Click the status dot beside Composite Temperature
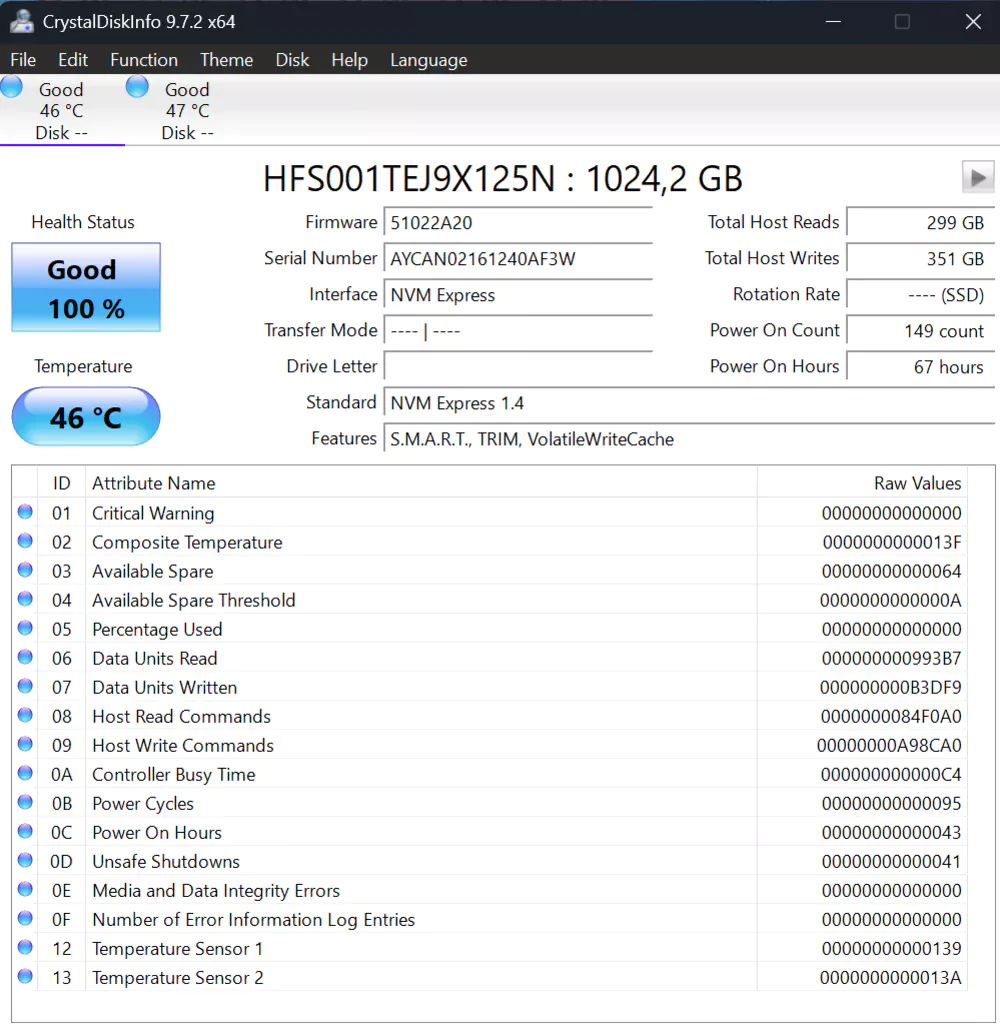This screenshot has width=1000, height=1026. tap(25, 541)
